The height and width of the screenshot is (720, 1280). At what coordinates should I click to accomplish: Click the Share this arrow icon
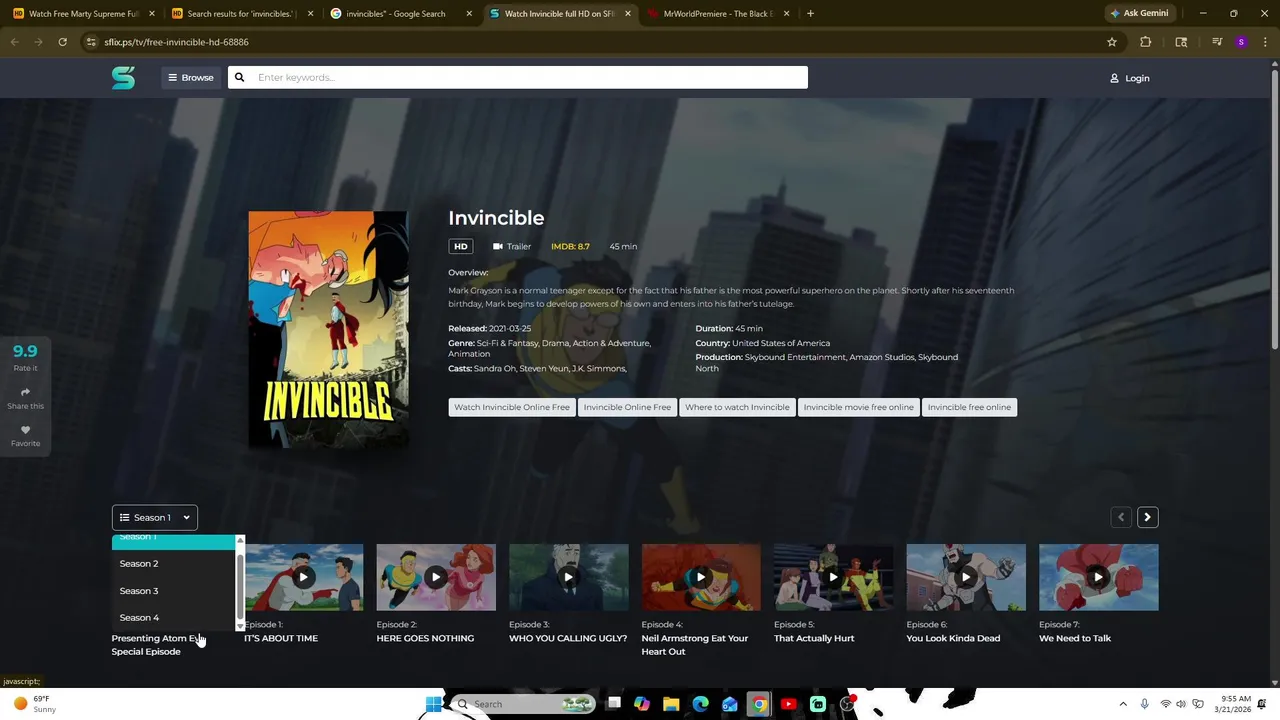[25, 392]
